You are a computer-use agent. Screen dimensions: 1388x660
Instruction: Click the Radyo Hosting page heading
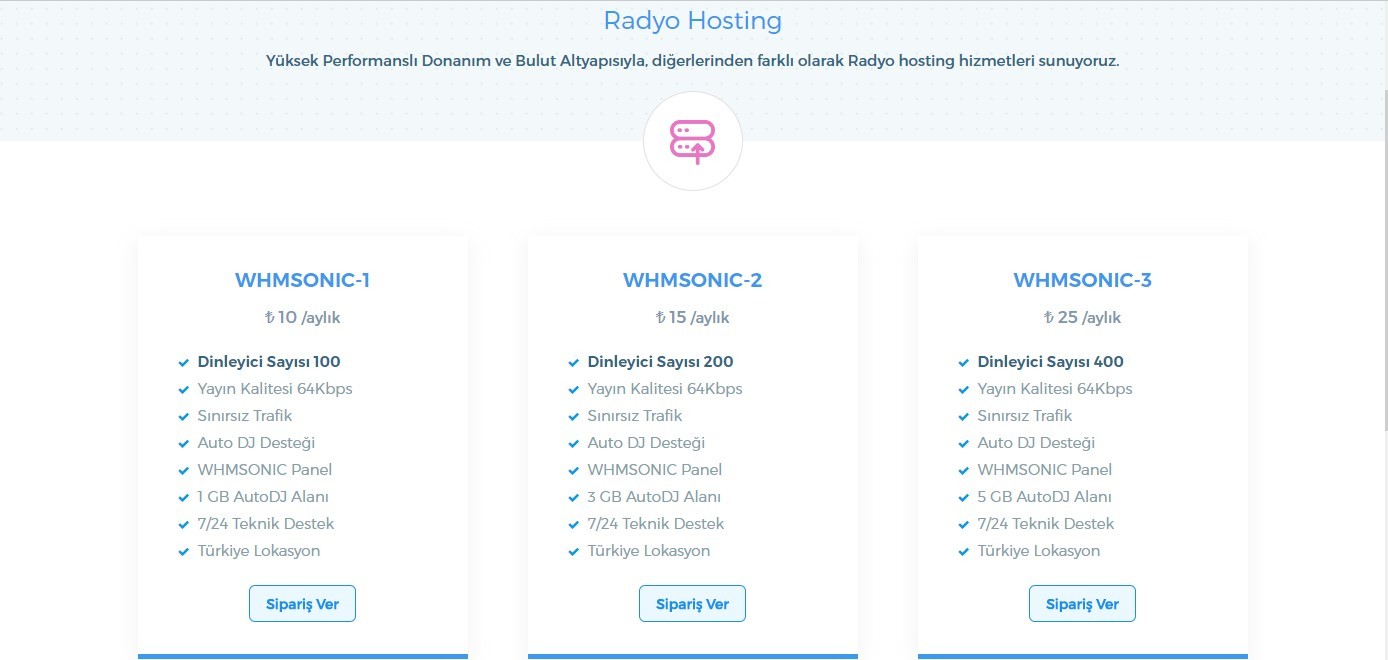click(x=692, y=21)
